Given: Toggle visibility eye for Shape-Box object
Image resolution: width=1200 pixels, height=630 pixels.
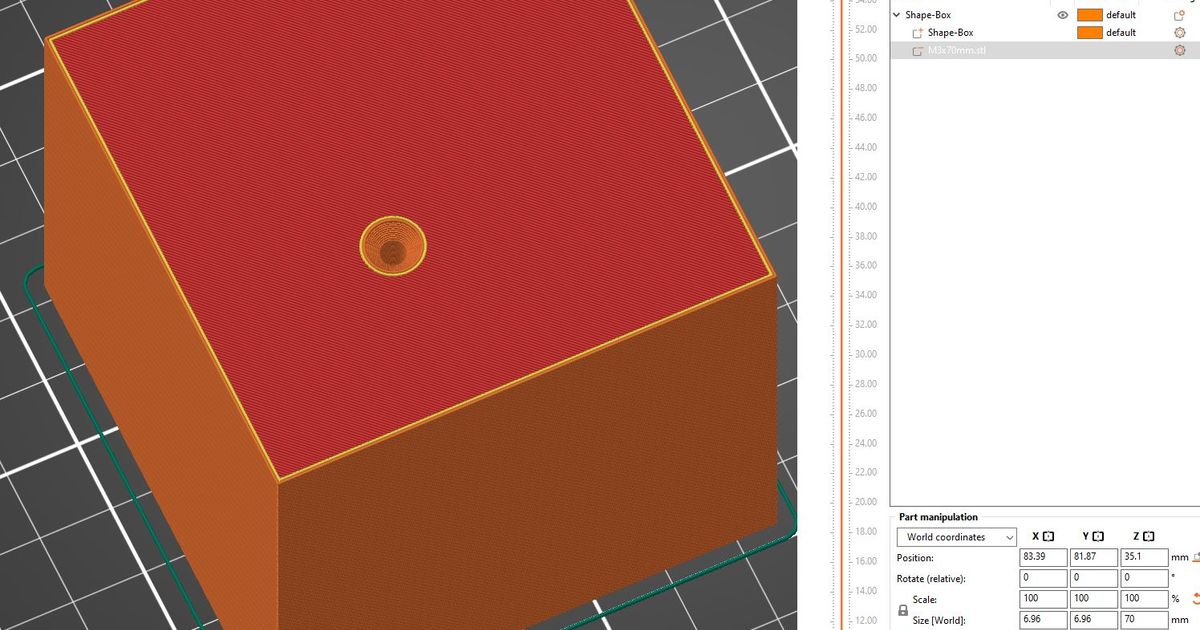Looking at the screenshot, I should point(1062,14).
